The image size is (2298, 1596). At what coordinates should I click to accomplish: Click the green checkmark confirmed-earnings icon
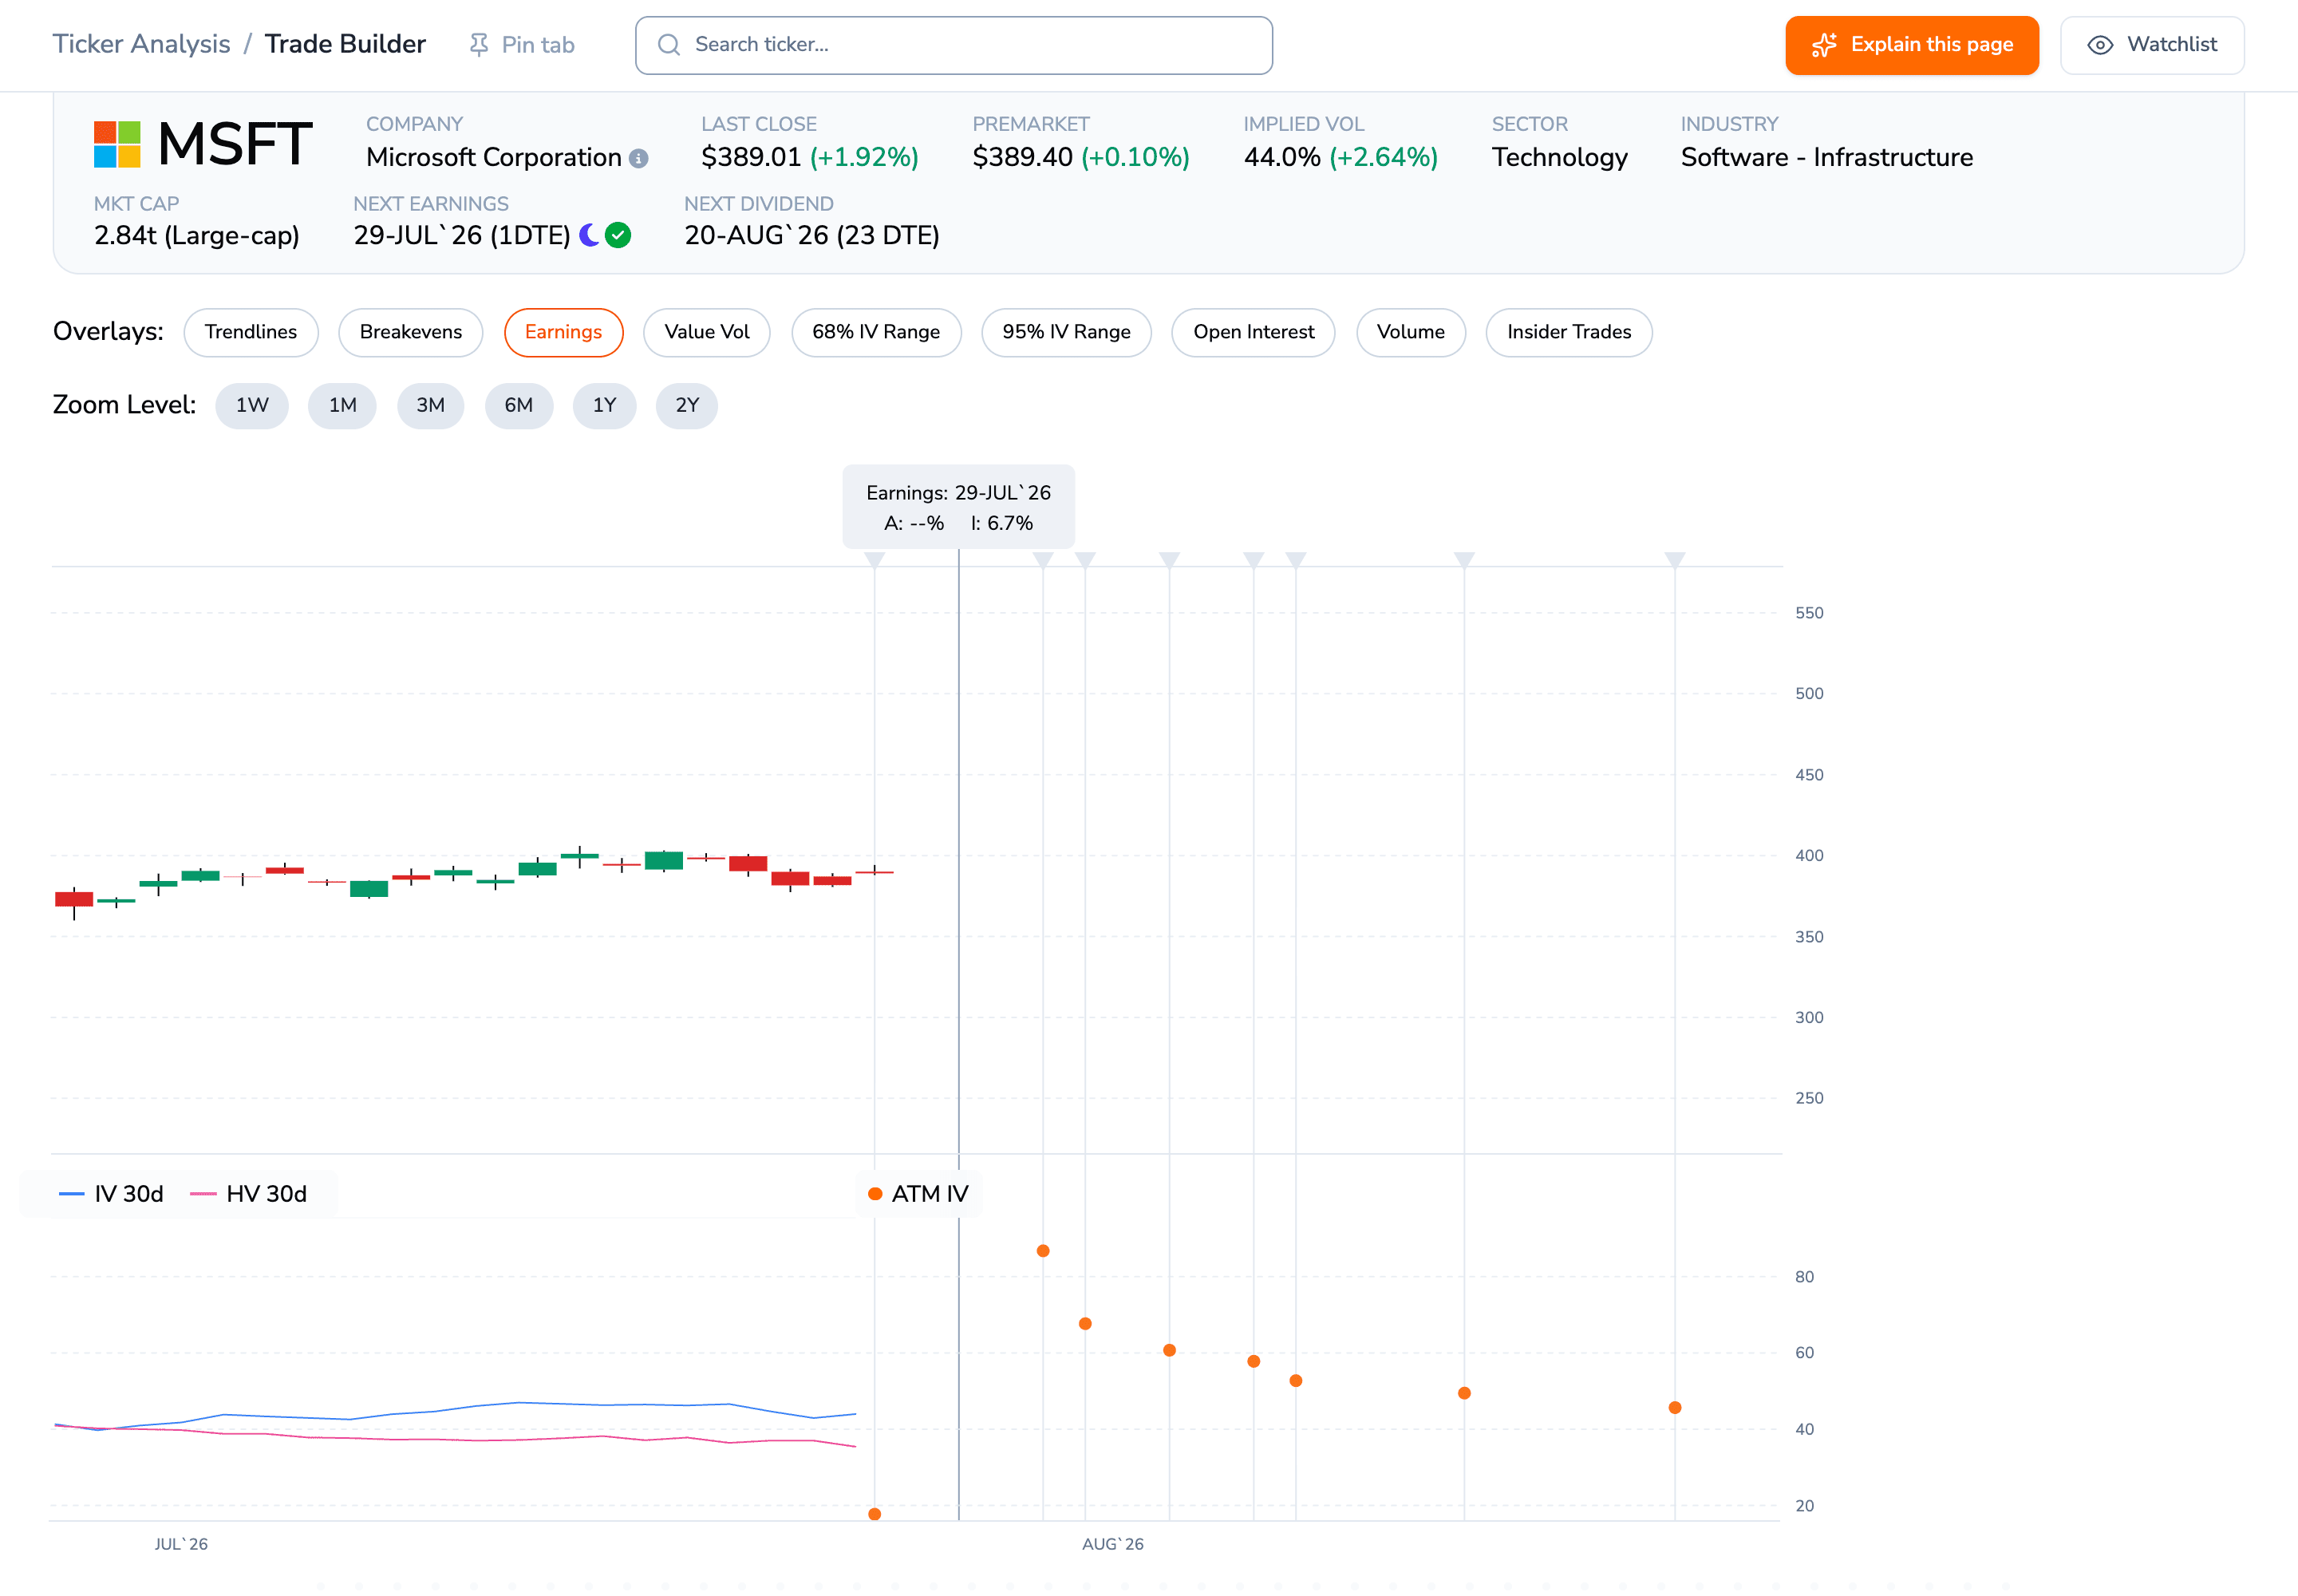point(619,235)
